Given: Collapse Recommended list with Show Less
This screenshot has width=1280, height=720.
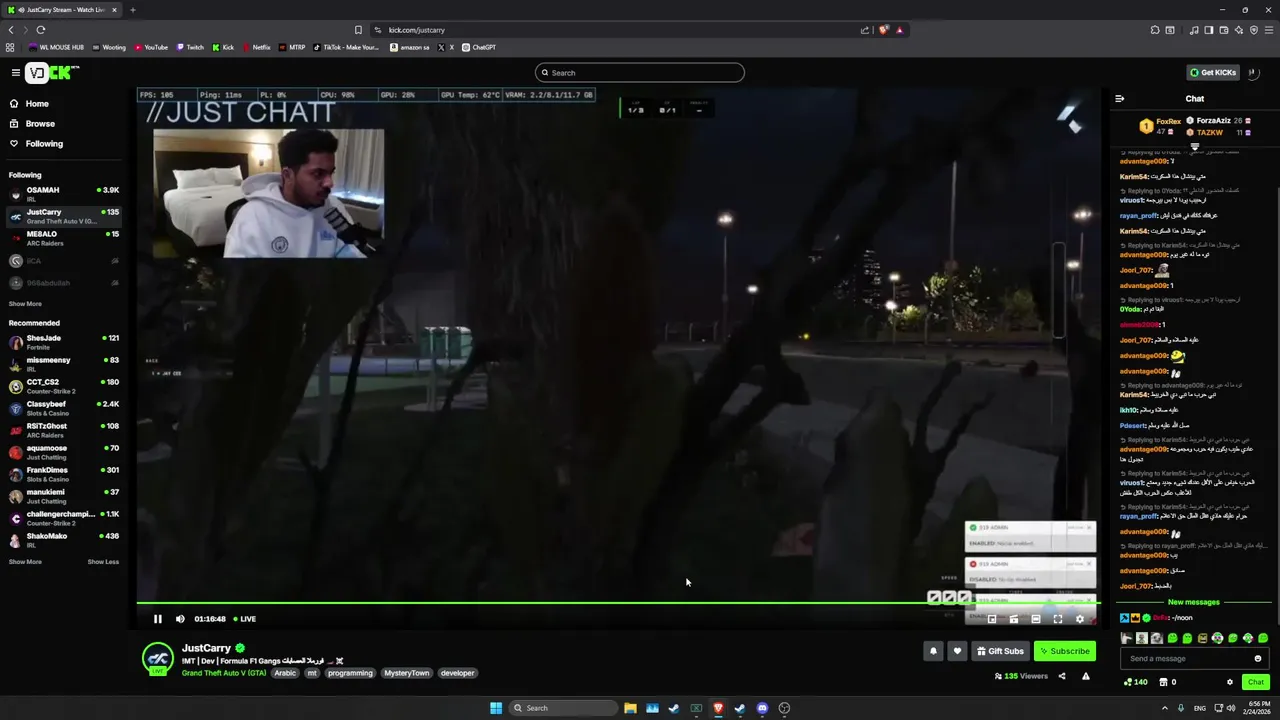Looking at the screenshot, I should (103, 562).
